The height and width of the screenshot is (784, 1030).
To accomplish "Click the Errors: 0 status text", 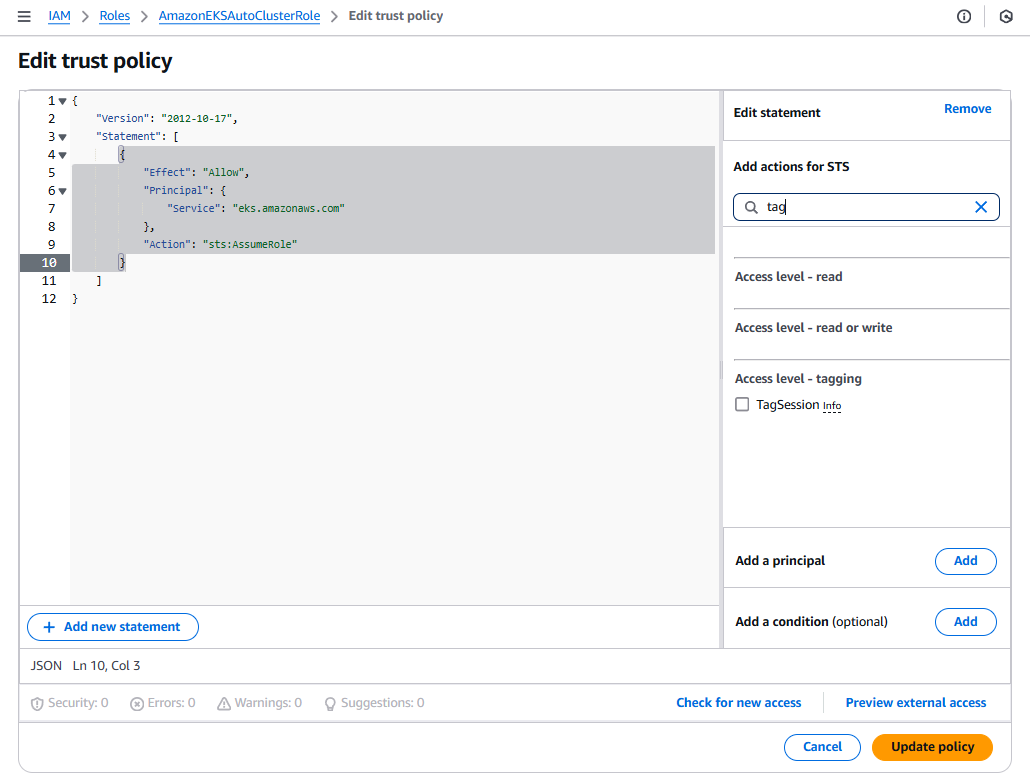I will point(171,703).
